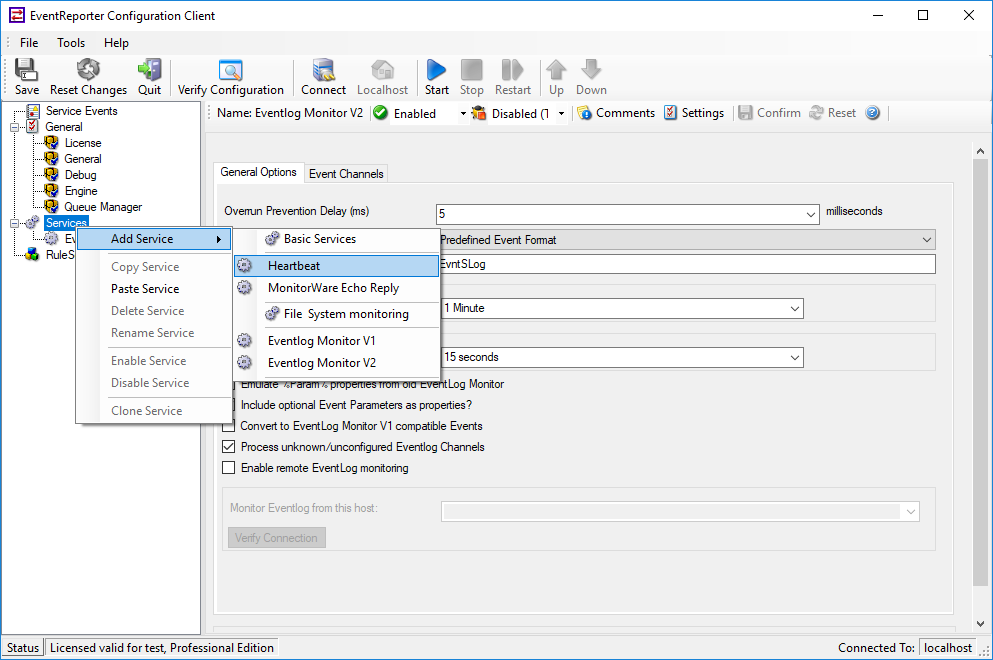Click the Reset Changes toolbar icon
The width and height of the screenshot is (993, 660).
[88, 70]
